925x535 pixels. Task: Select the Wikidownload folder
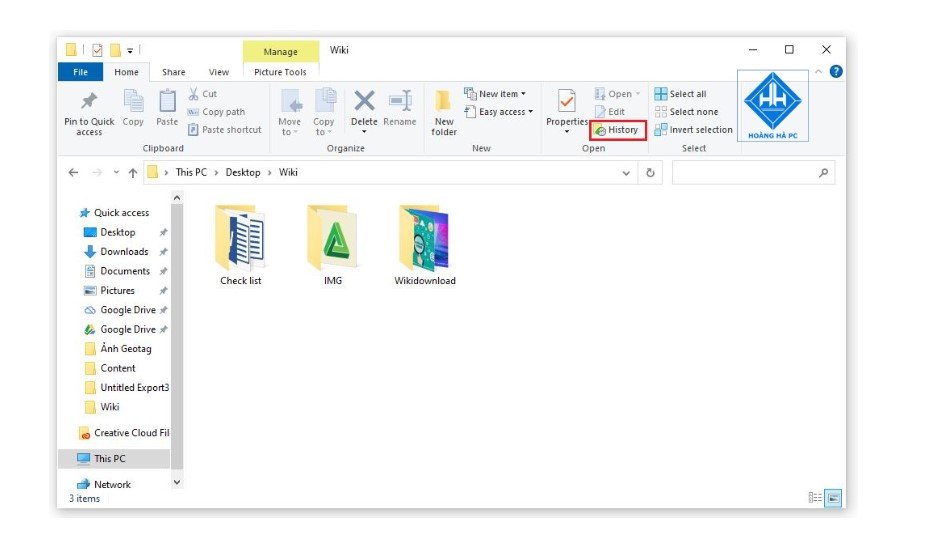coord(425,245)
